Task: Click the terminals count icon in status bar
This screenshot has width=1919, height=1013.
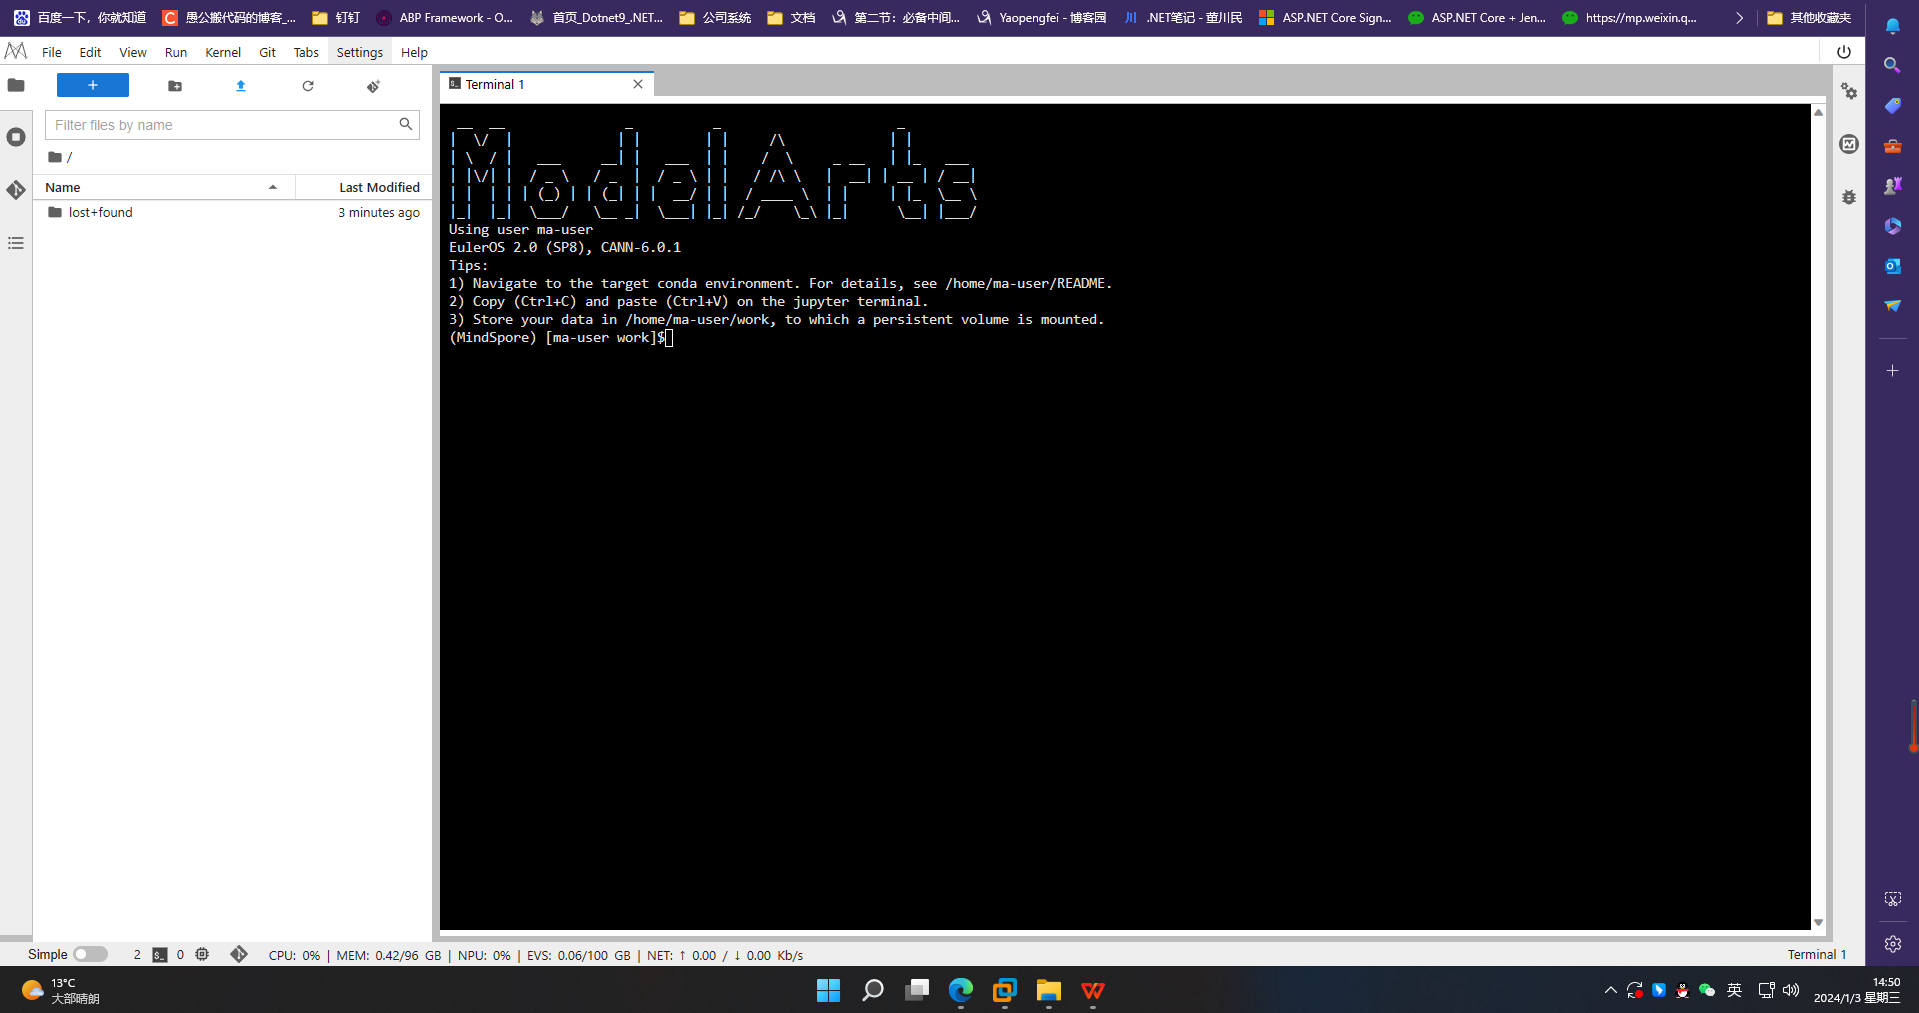Action: 160,955
